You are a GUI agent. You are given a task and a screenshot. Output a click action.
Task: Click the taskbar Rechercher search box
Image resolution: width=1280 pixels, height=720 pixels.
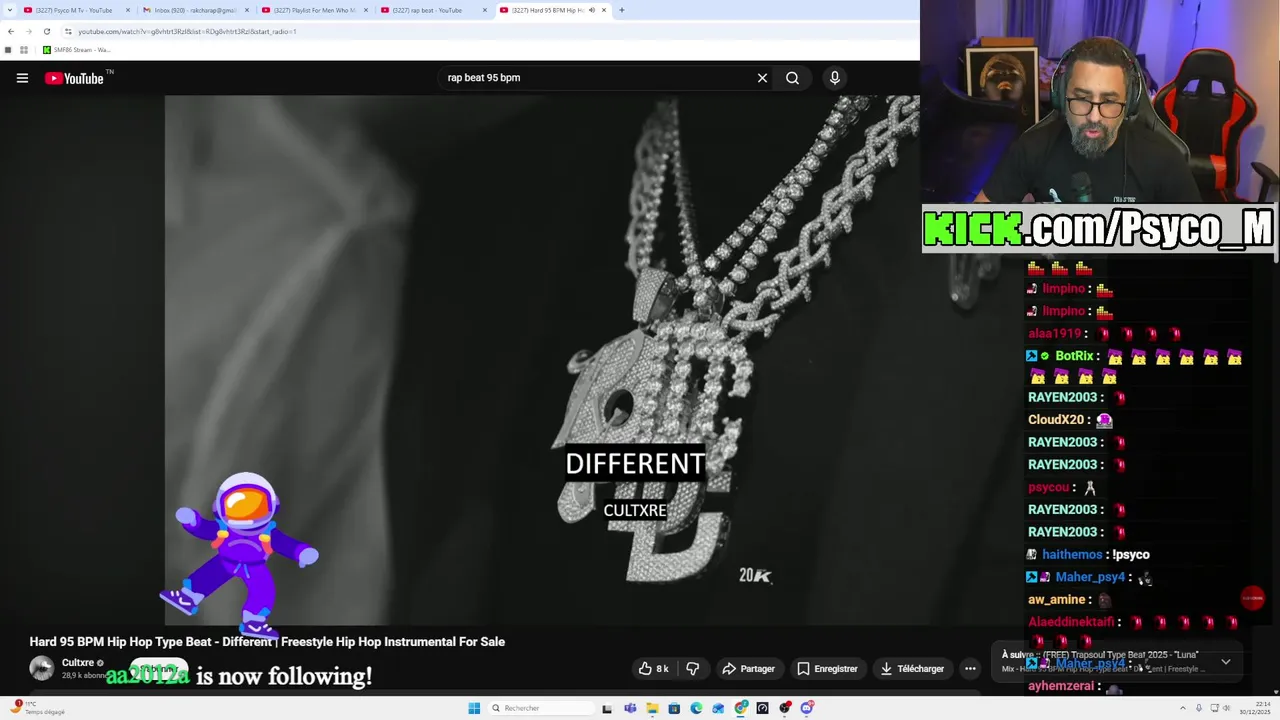(x=541, y=708)
